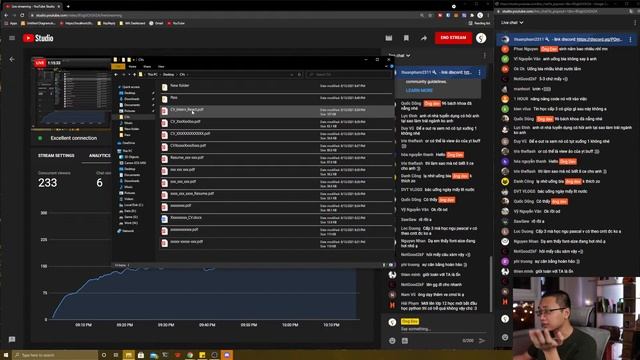Send the chat message with the arrow icon
Screen dimensions: 640x360
pos(482,340)
